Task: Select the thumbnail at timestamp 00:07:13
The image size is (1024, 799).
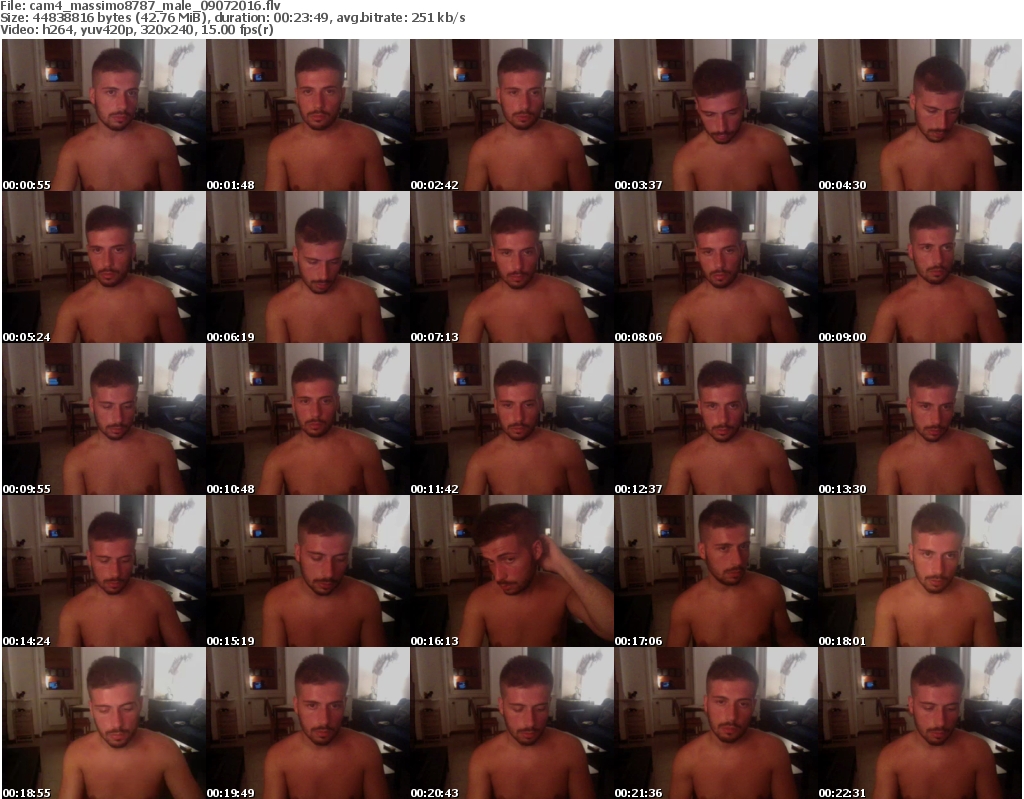Action: point(511,267)
